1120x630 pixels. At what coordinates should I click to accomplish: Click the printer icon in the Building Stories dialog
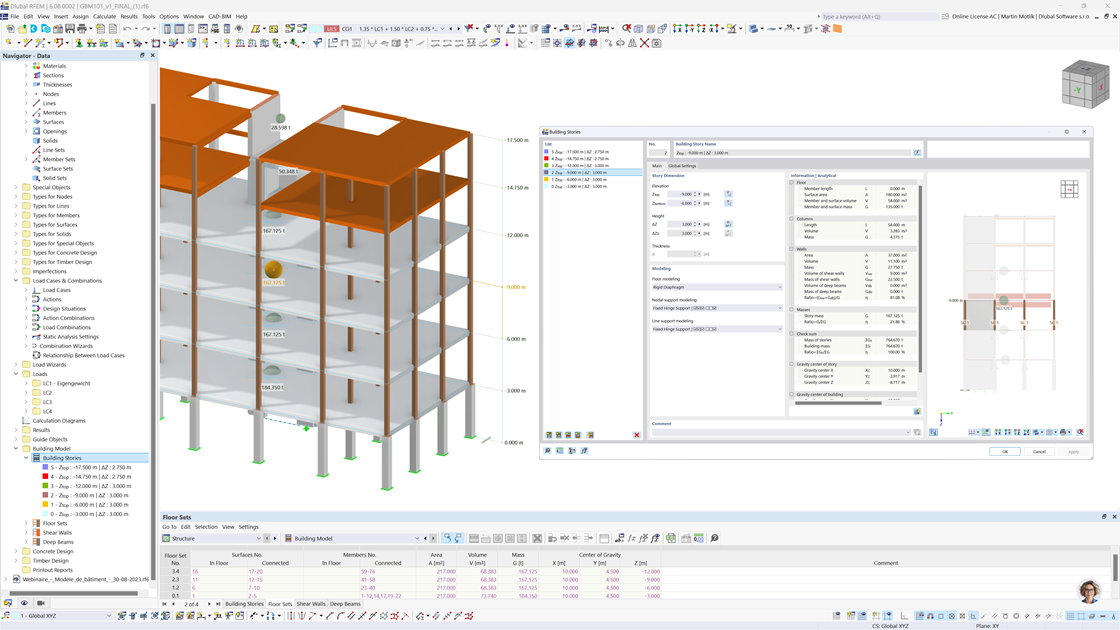pyautogui.click(x=1064, y=432)
